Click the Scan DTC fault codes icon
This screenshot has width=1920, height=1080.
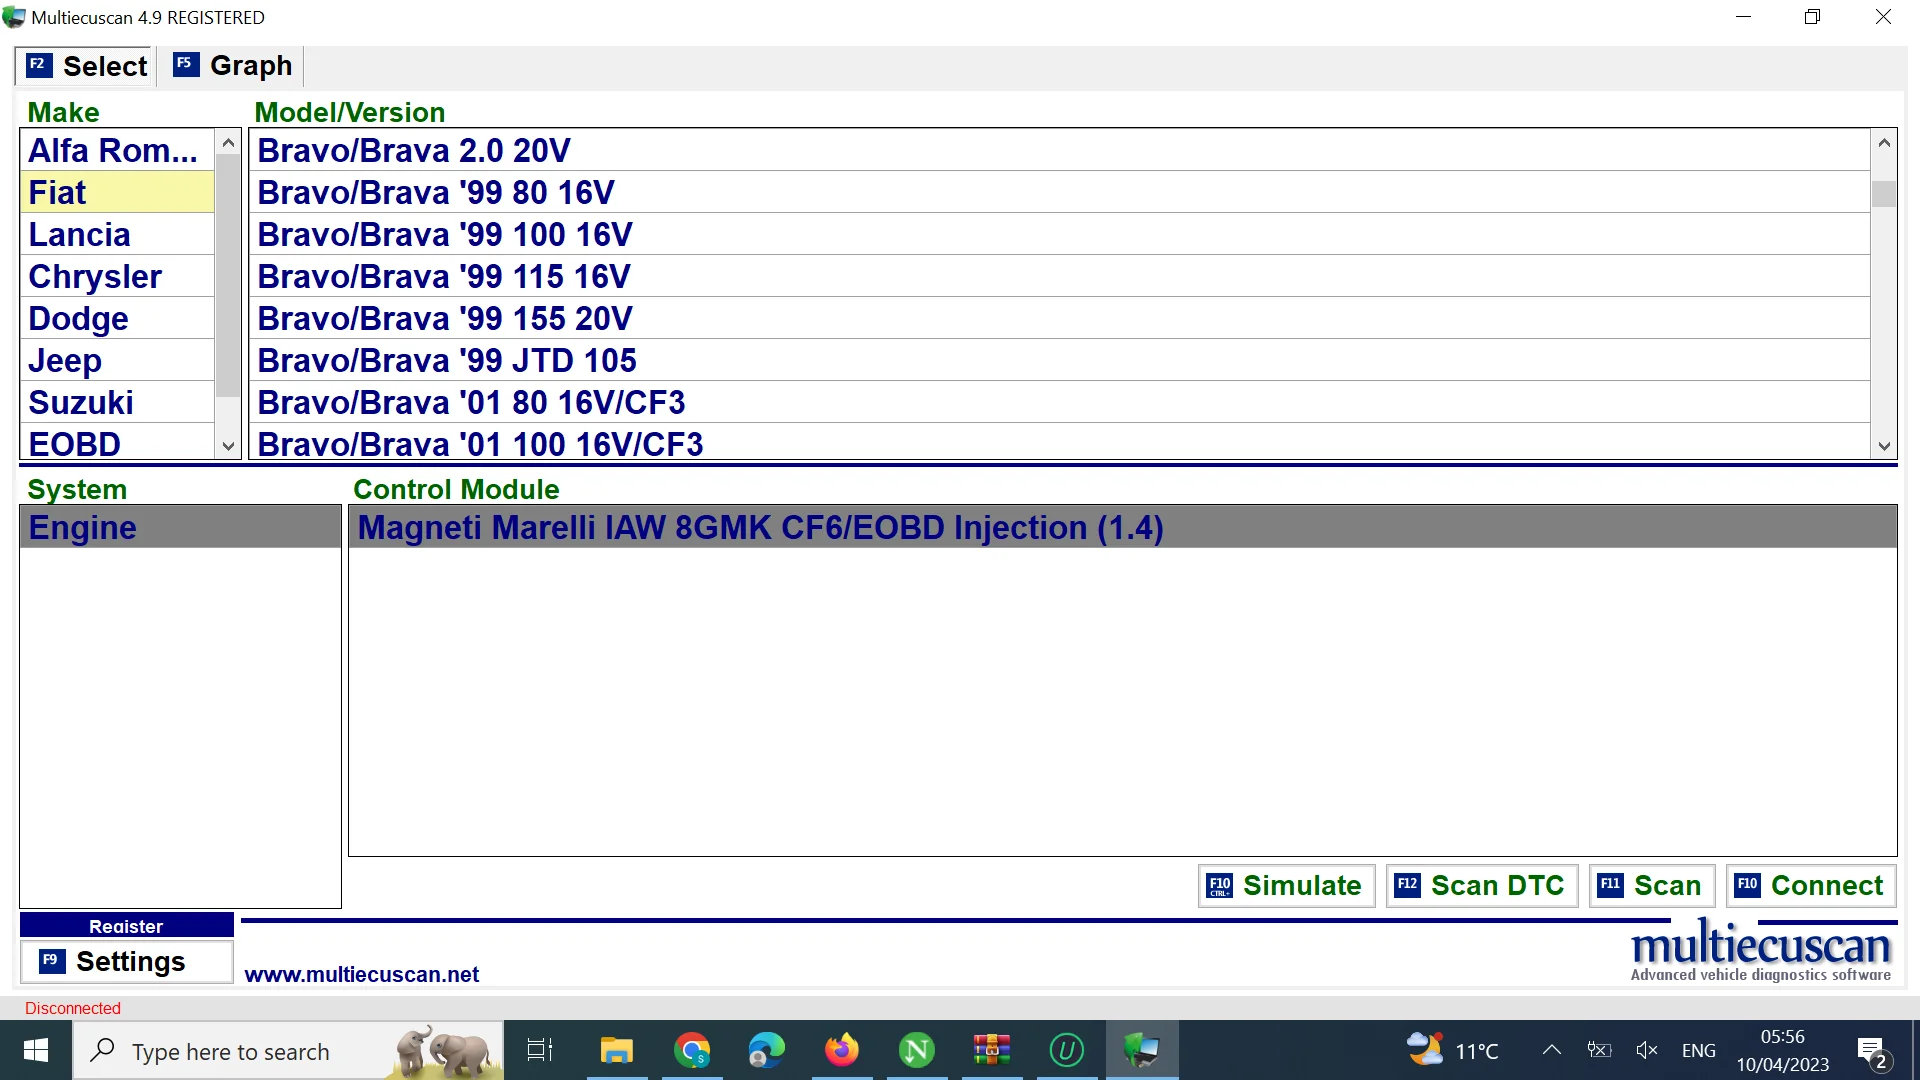(x=1478, y=885)
